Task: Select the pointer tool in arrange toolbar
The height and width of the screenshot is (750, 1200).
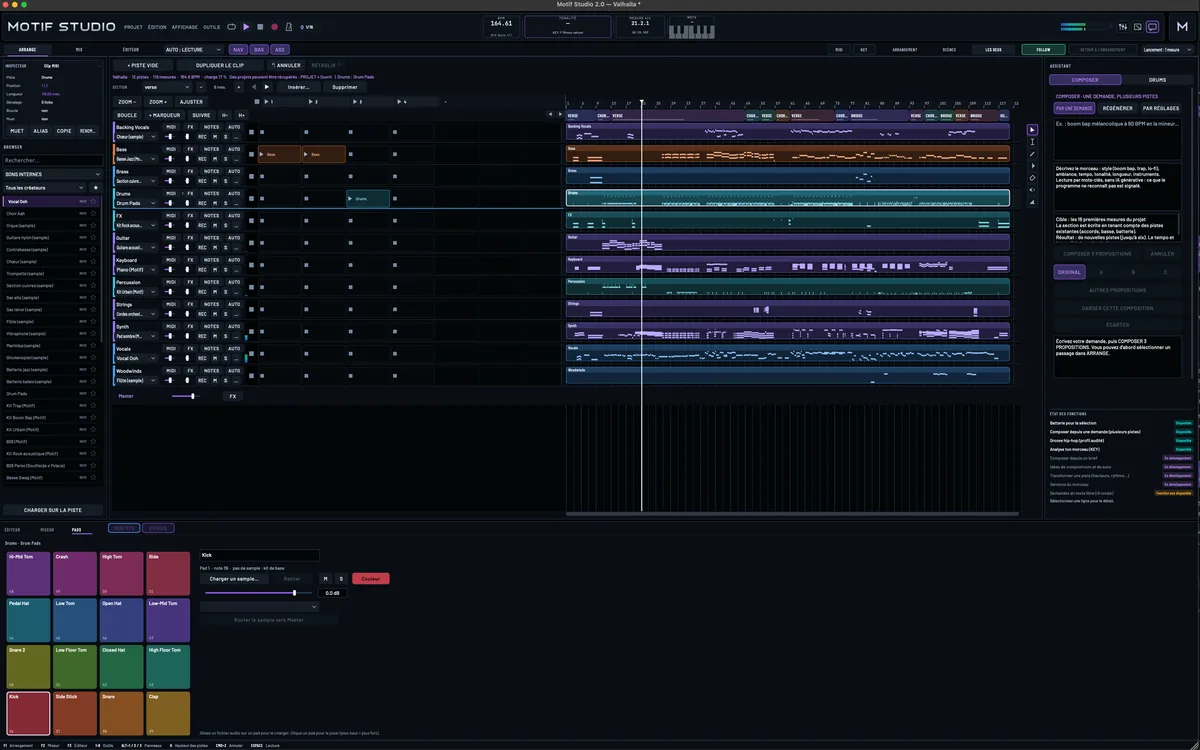Action: tap(1032, 129)
